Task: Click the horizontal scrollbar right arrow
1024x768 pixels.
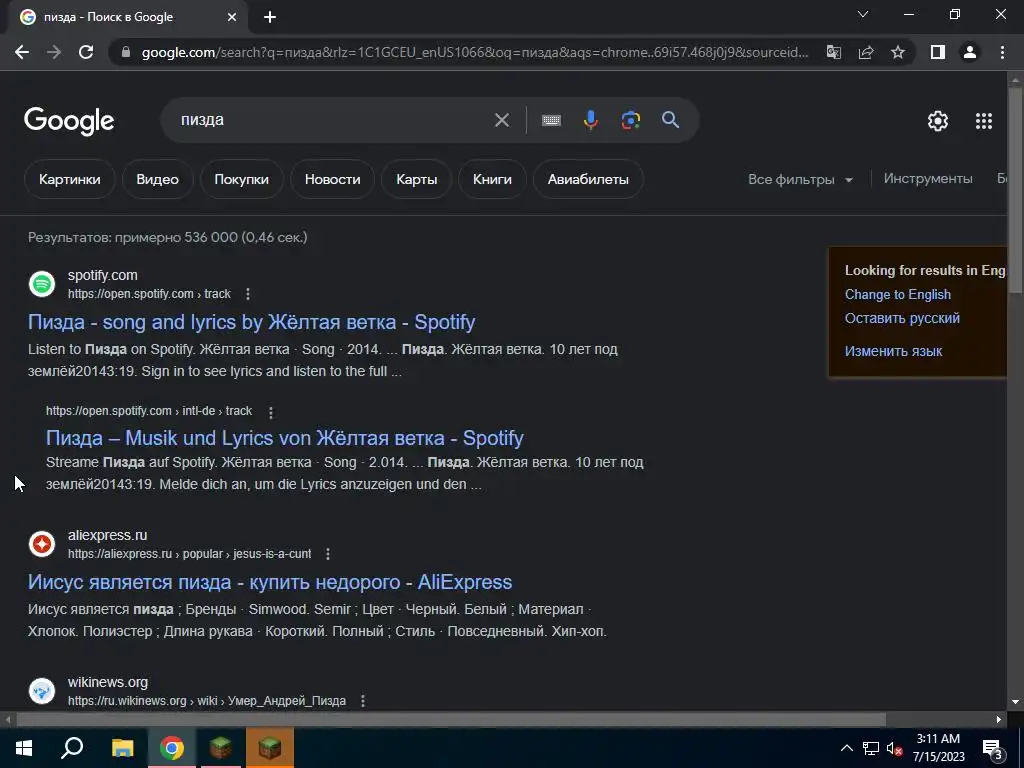Action: (x=999, y=719)
